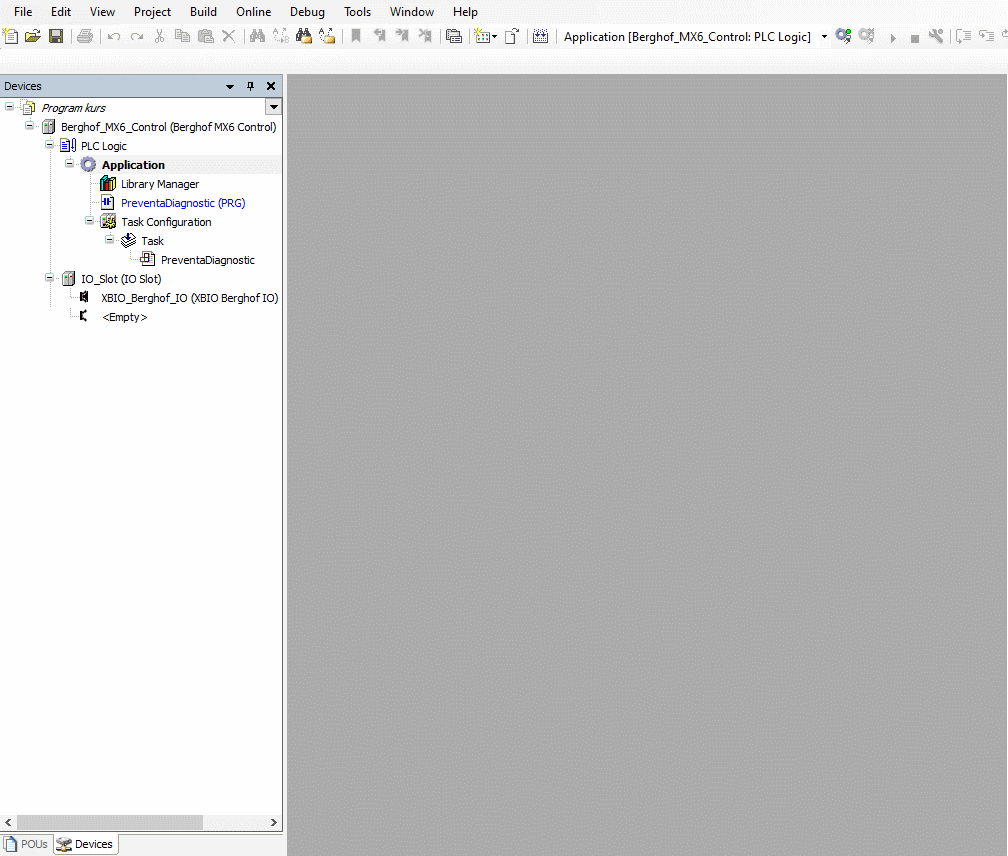
Task: Open the active application dropdown
Action: pyautogui.click(x=824, y=37)
